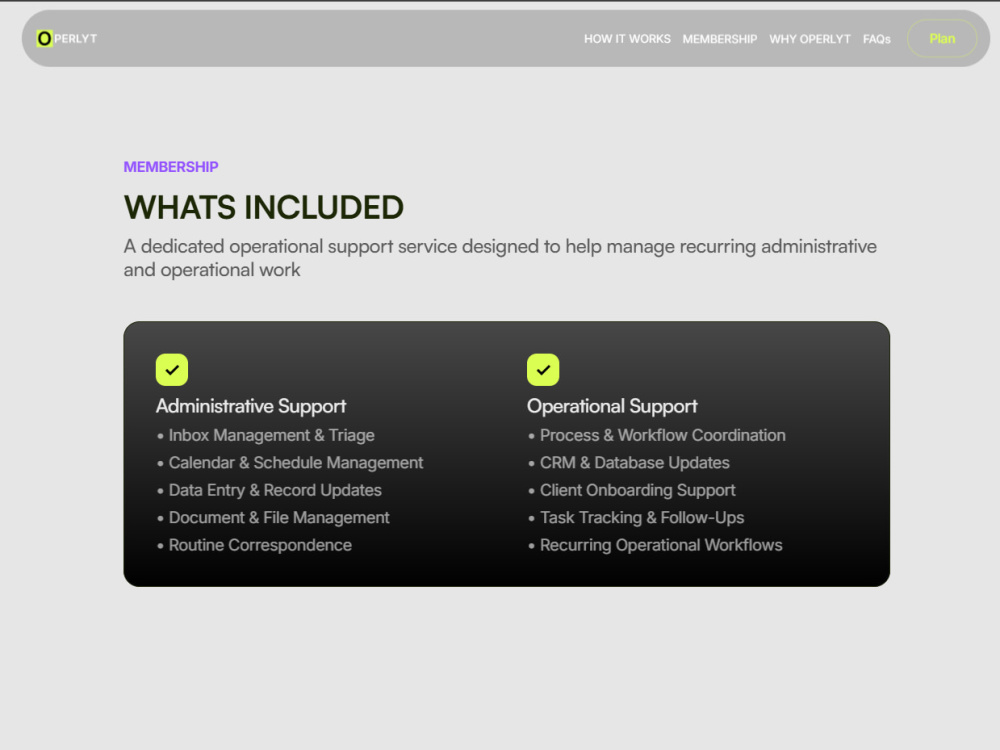Click the purple MEMBERSHIP section label

pyautogui.click(x=171, y=167)
